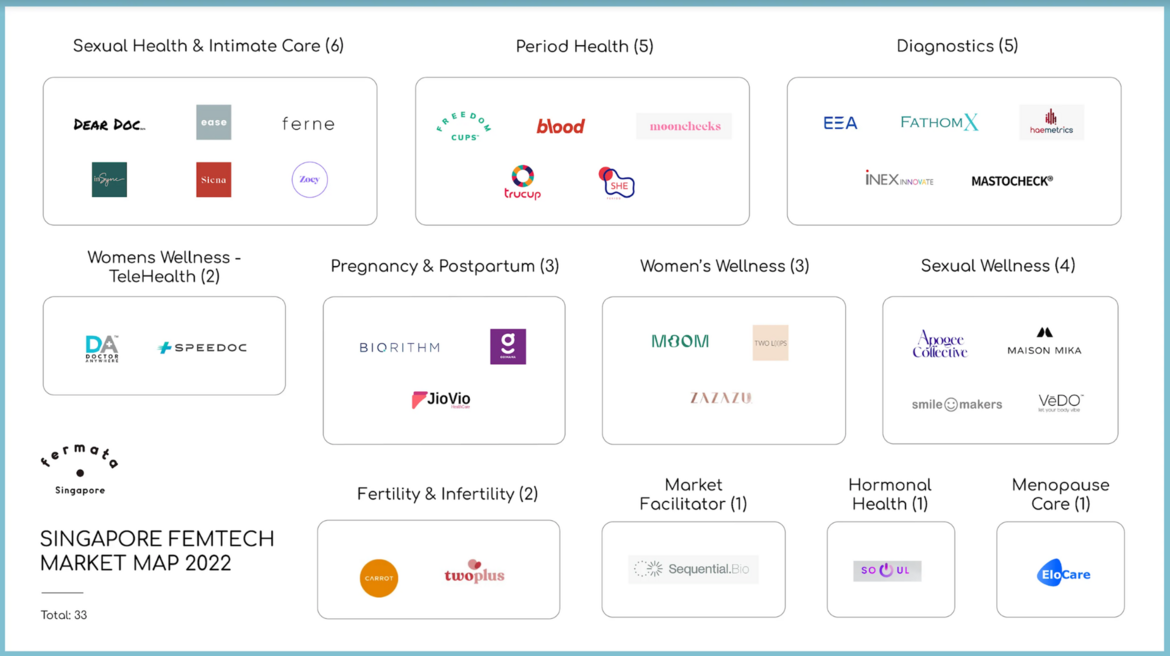
Task: Click the haemetrics logo
Action: 1051,122
